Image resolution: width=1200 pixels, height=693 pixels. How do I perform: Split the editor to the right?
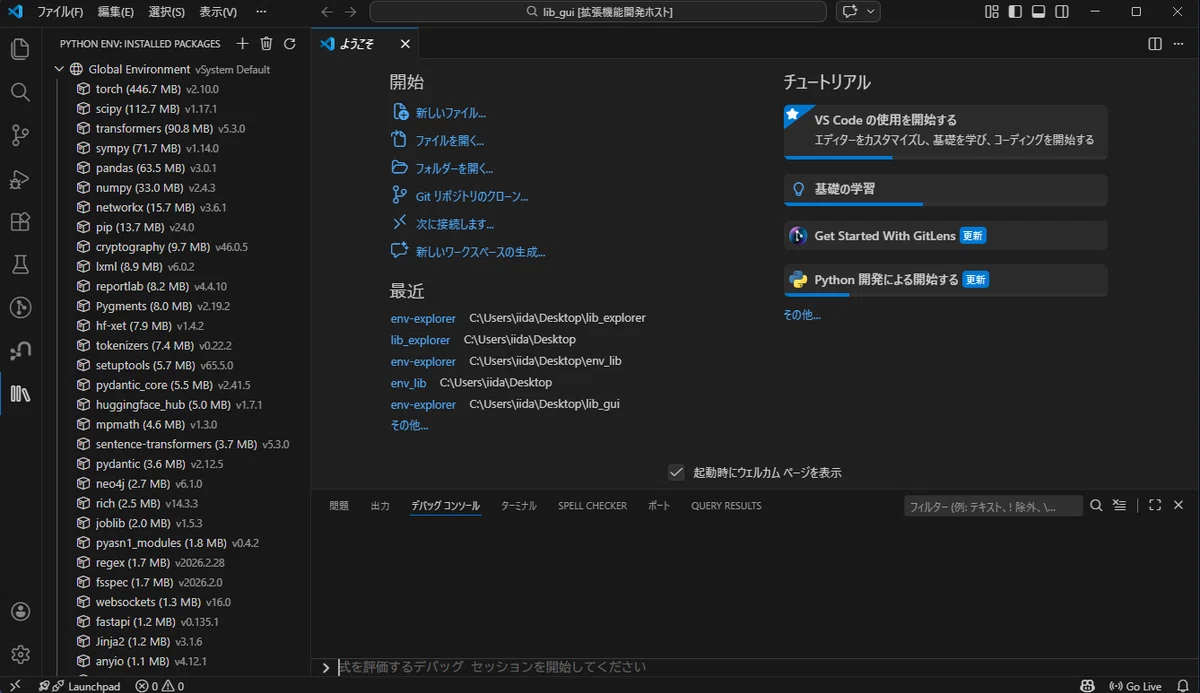tap(1155, 44)
